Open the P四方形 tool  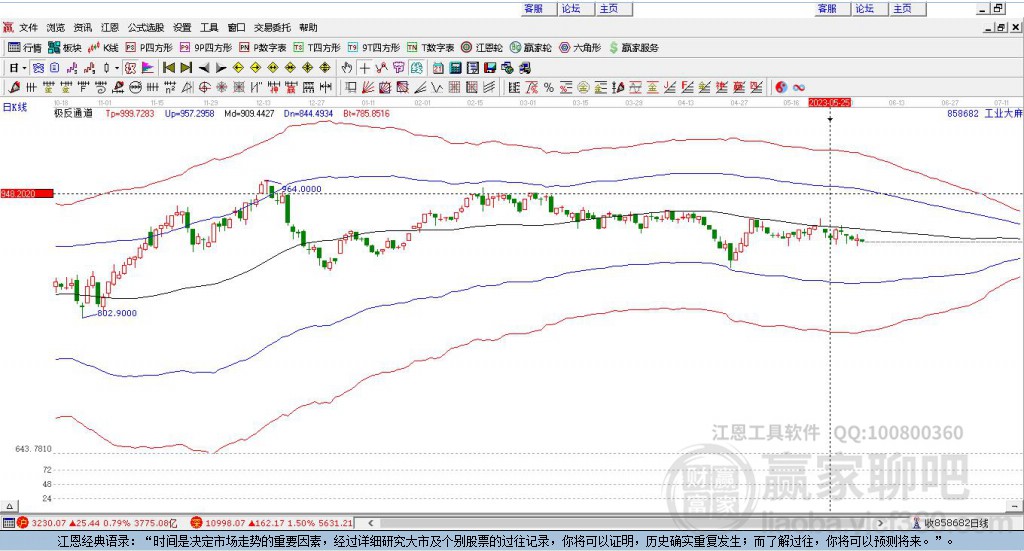[149, 48]
